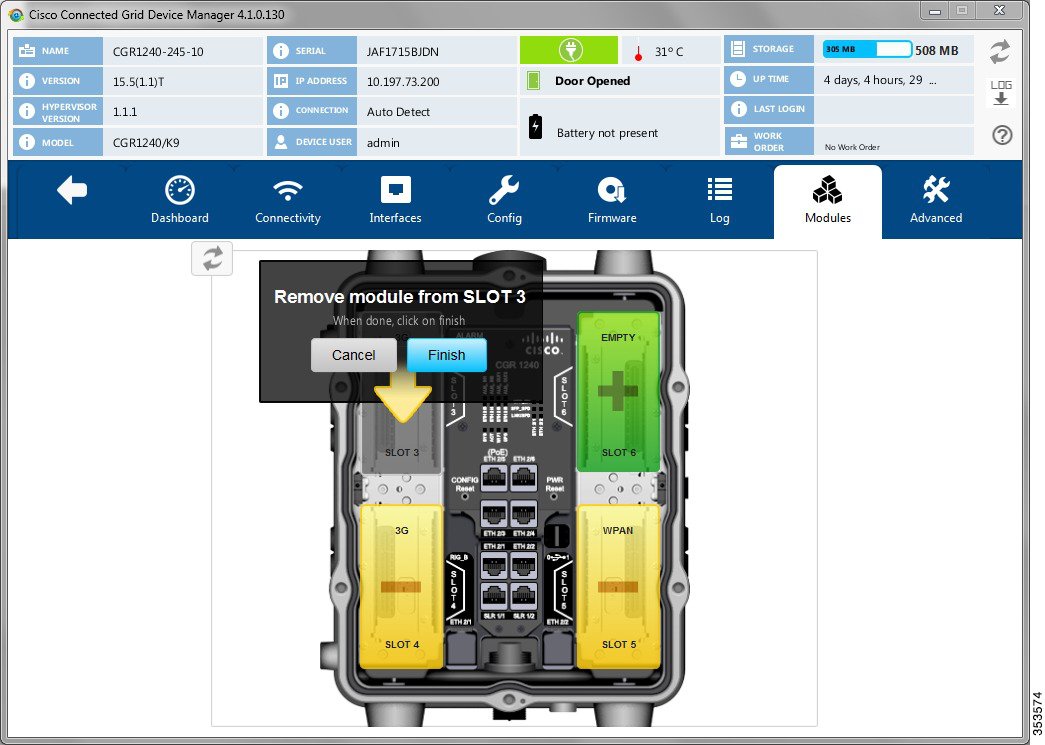Go back using the left arrow icon

click(x=72, y=191)
